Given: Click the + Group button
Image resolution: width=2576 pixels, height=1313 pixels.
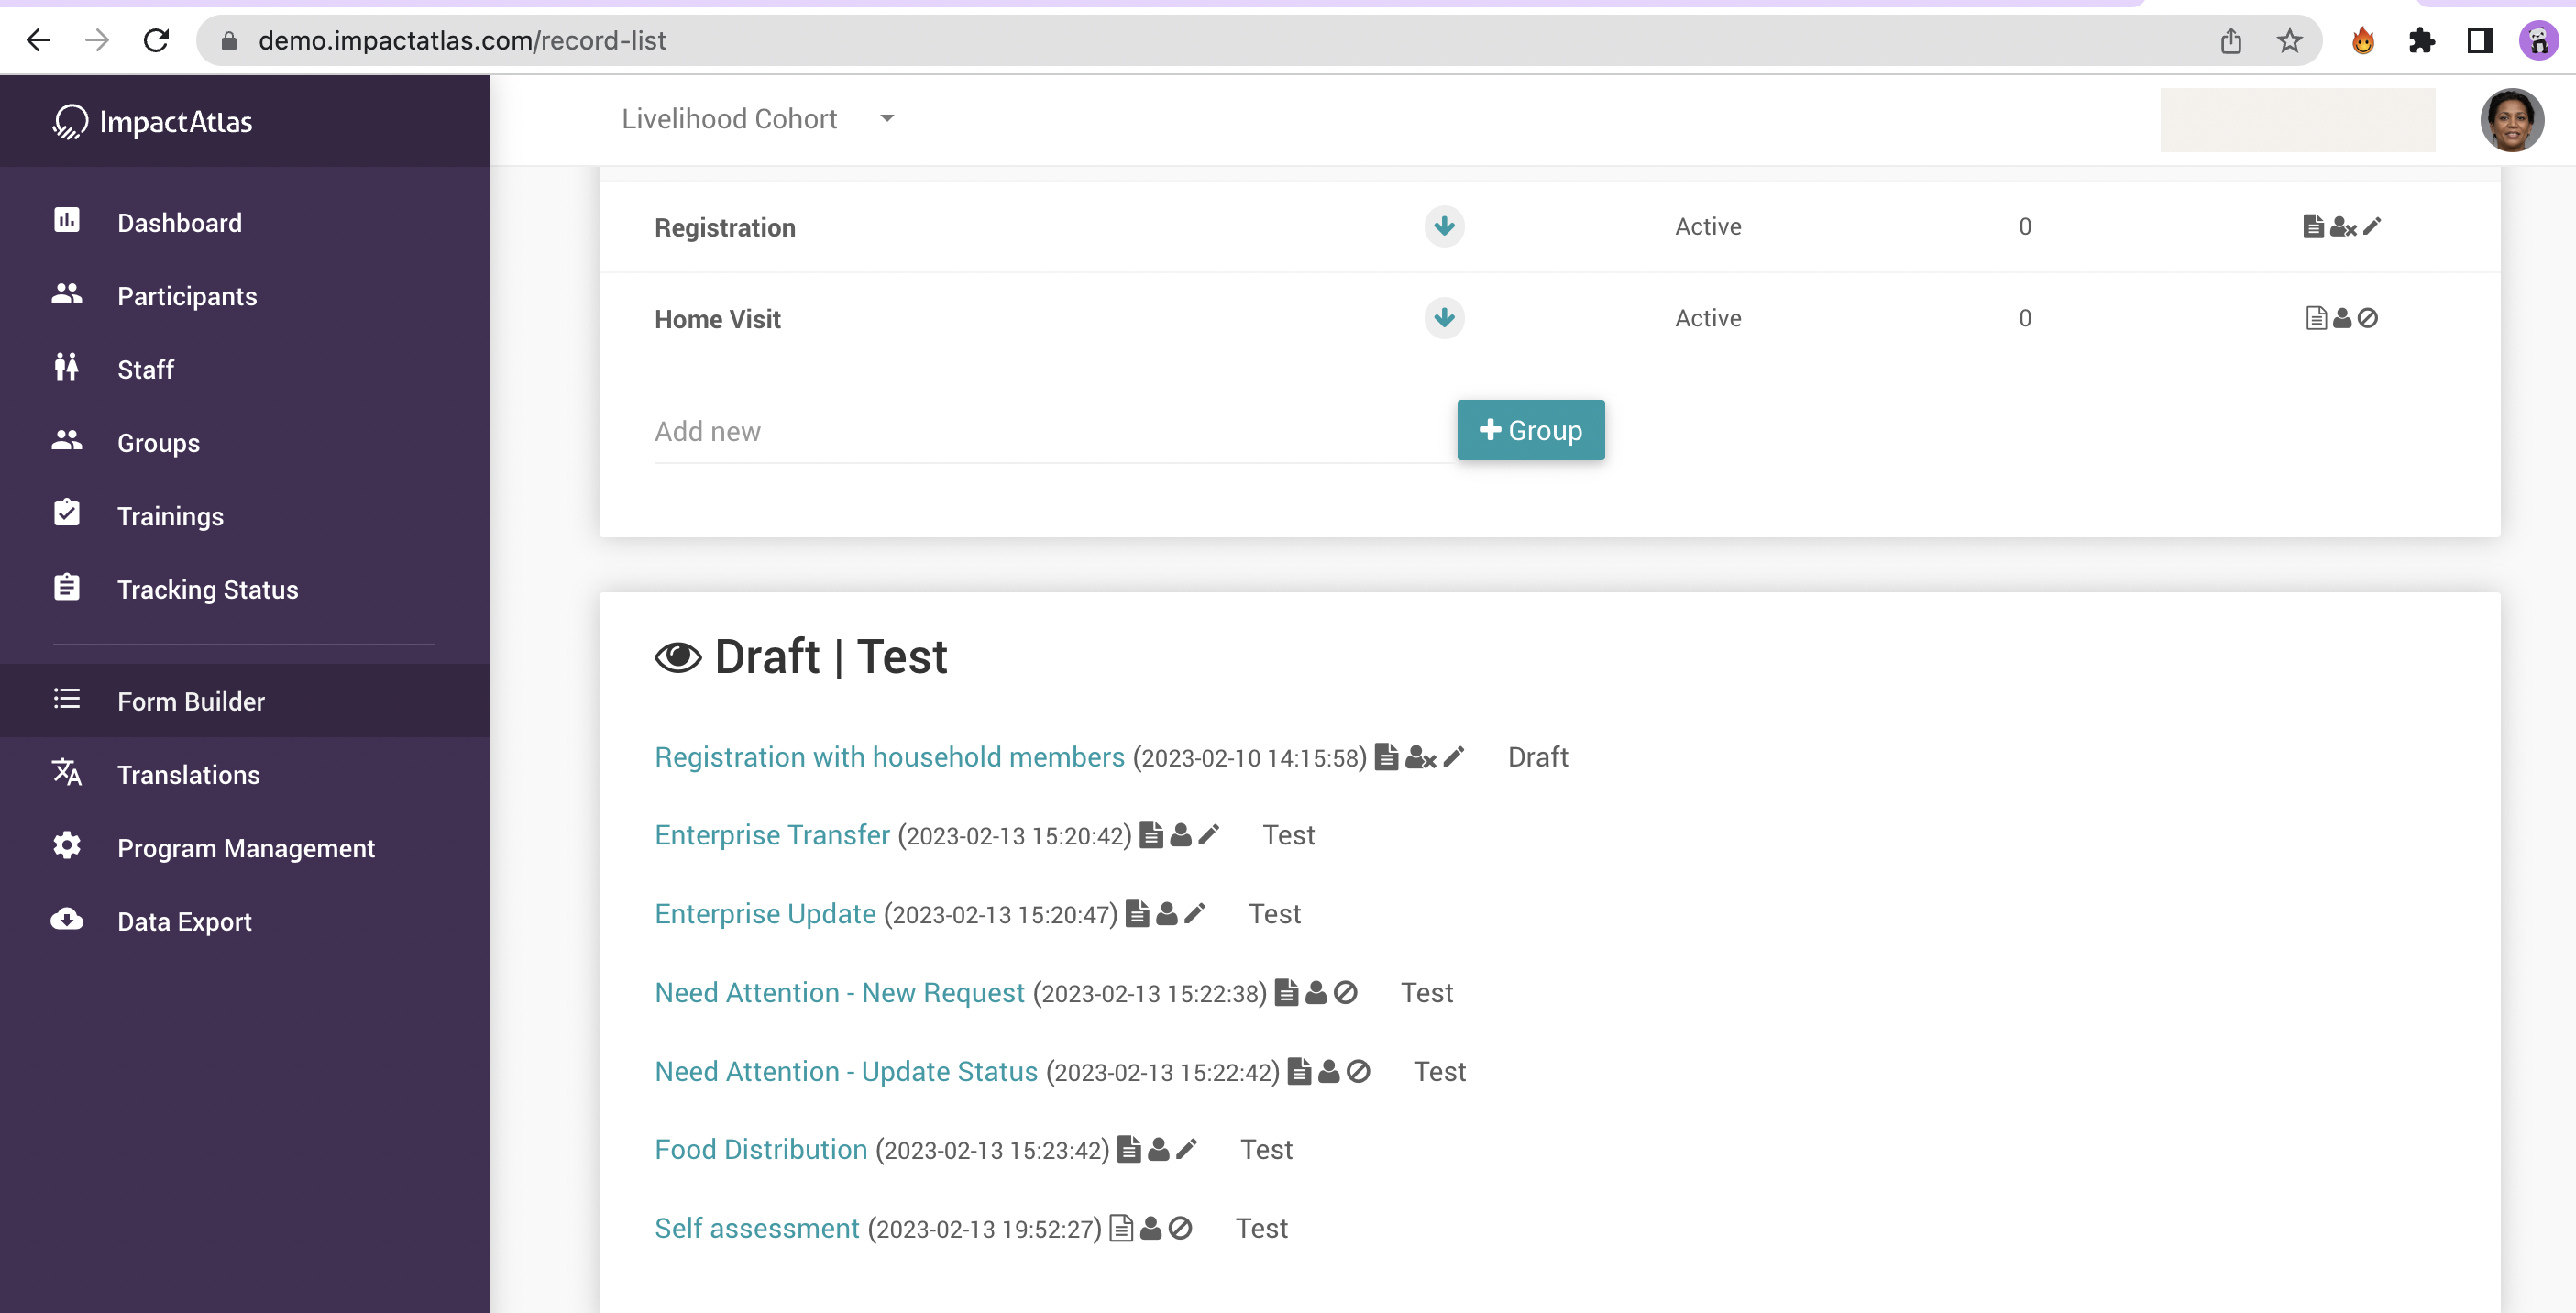Looking at the screenshot, I should (x=1530, y=430).
